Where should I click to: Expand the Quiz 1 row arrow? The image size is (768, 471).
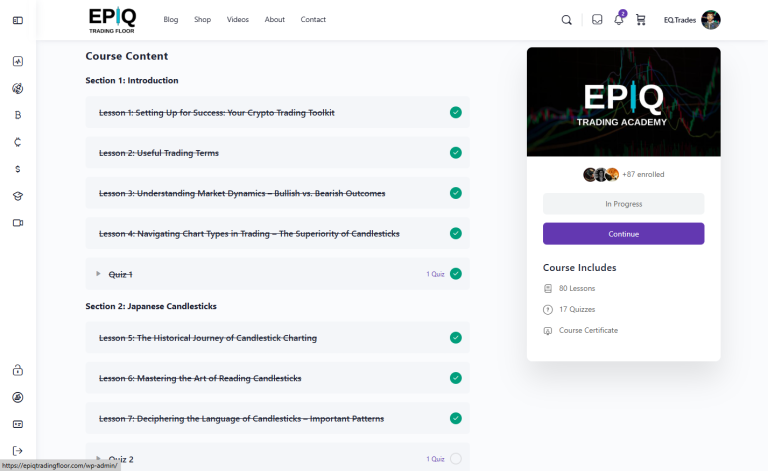98,273
